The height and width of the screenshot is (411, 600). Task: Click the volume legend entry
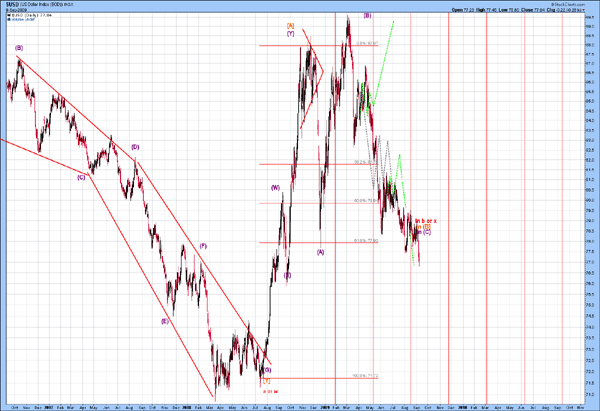pyautogui.click(x=23, y=19)
